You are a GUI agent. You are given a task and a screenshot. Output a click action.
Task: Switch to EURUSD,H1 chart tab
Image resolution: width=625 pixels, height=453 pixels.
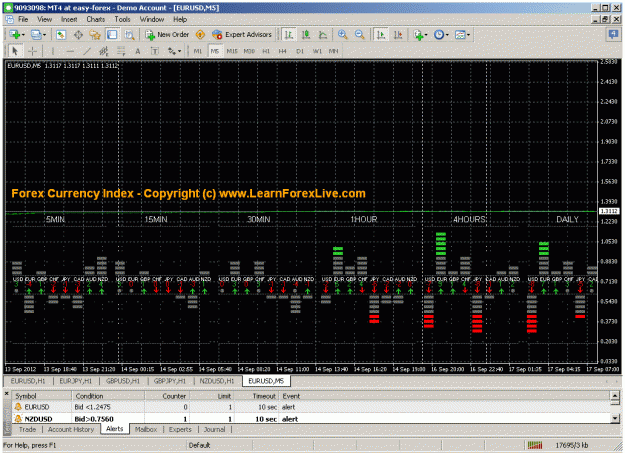[28, 381]
